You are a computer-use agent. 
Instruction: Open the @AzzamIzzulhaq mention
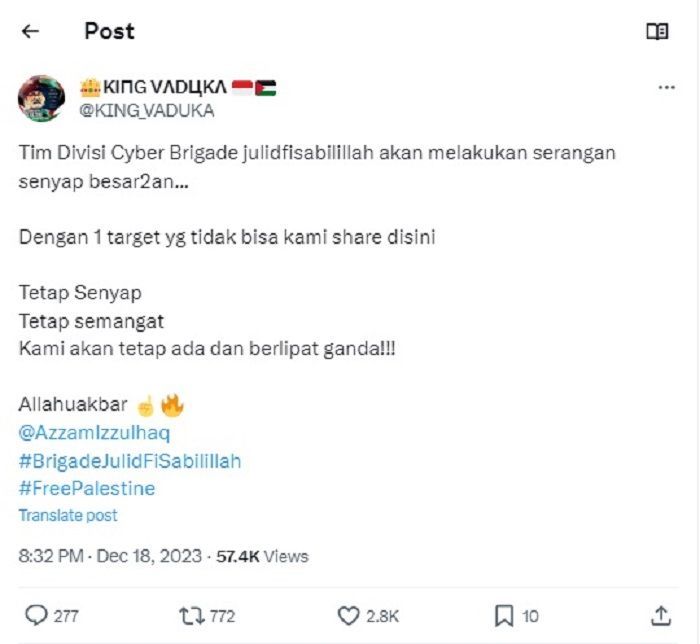[x=95, y=433]
